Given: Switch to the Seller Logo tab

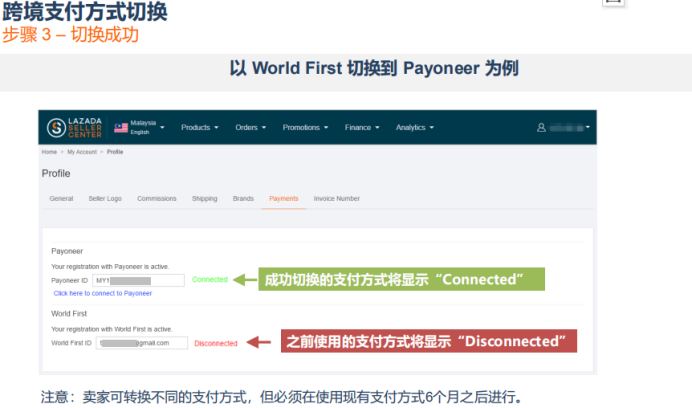Looking at the screenshot, I should [105, 199].
